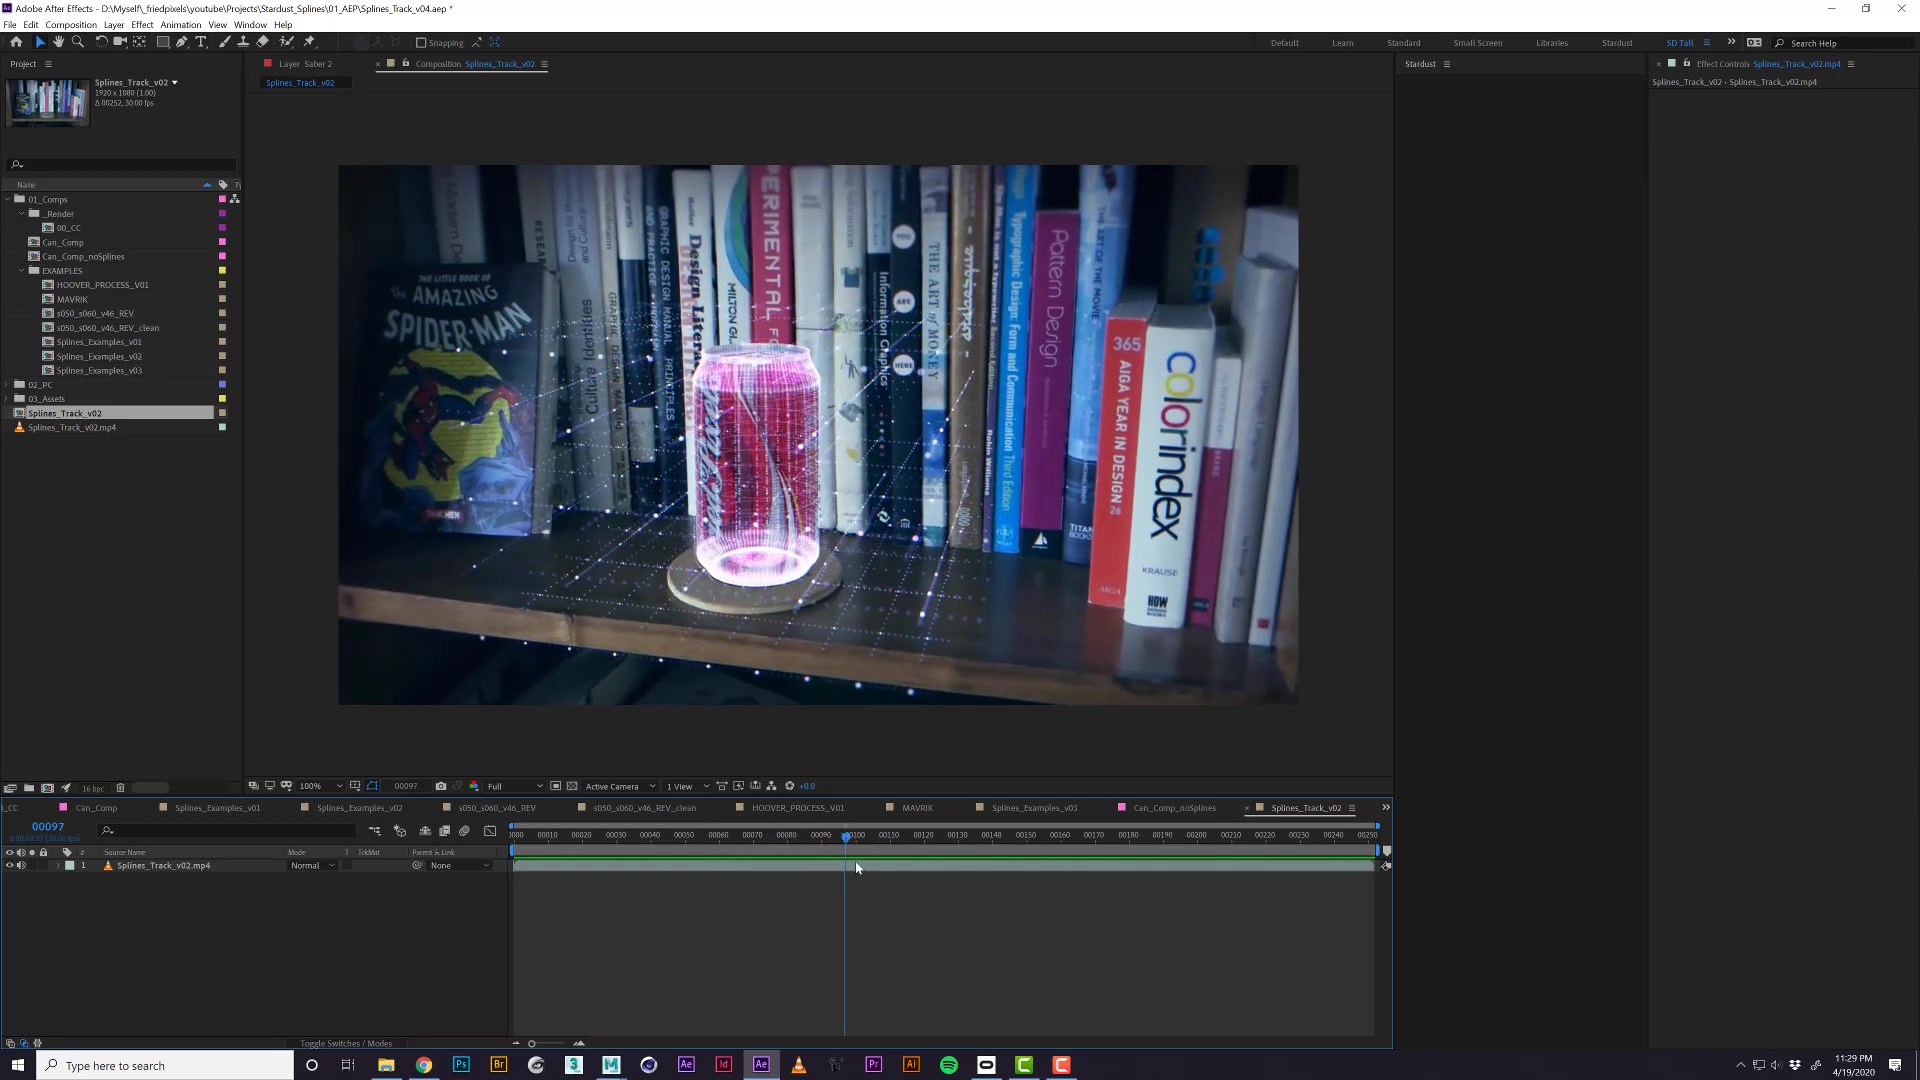The width and height of the screenshot is (1920, 1080).
Task: Open the show channel RGB icon menu
Action: pyautogui.click(x=474, y=786)
